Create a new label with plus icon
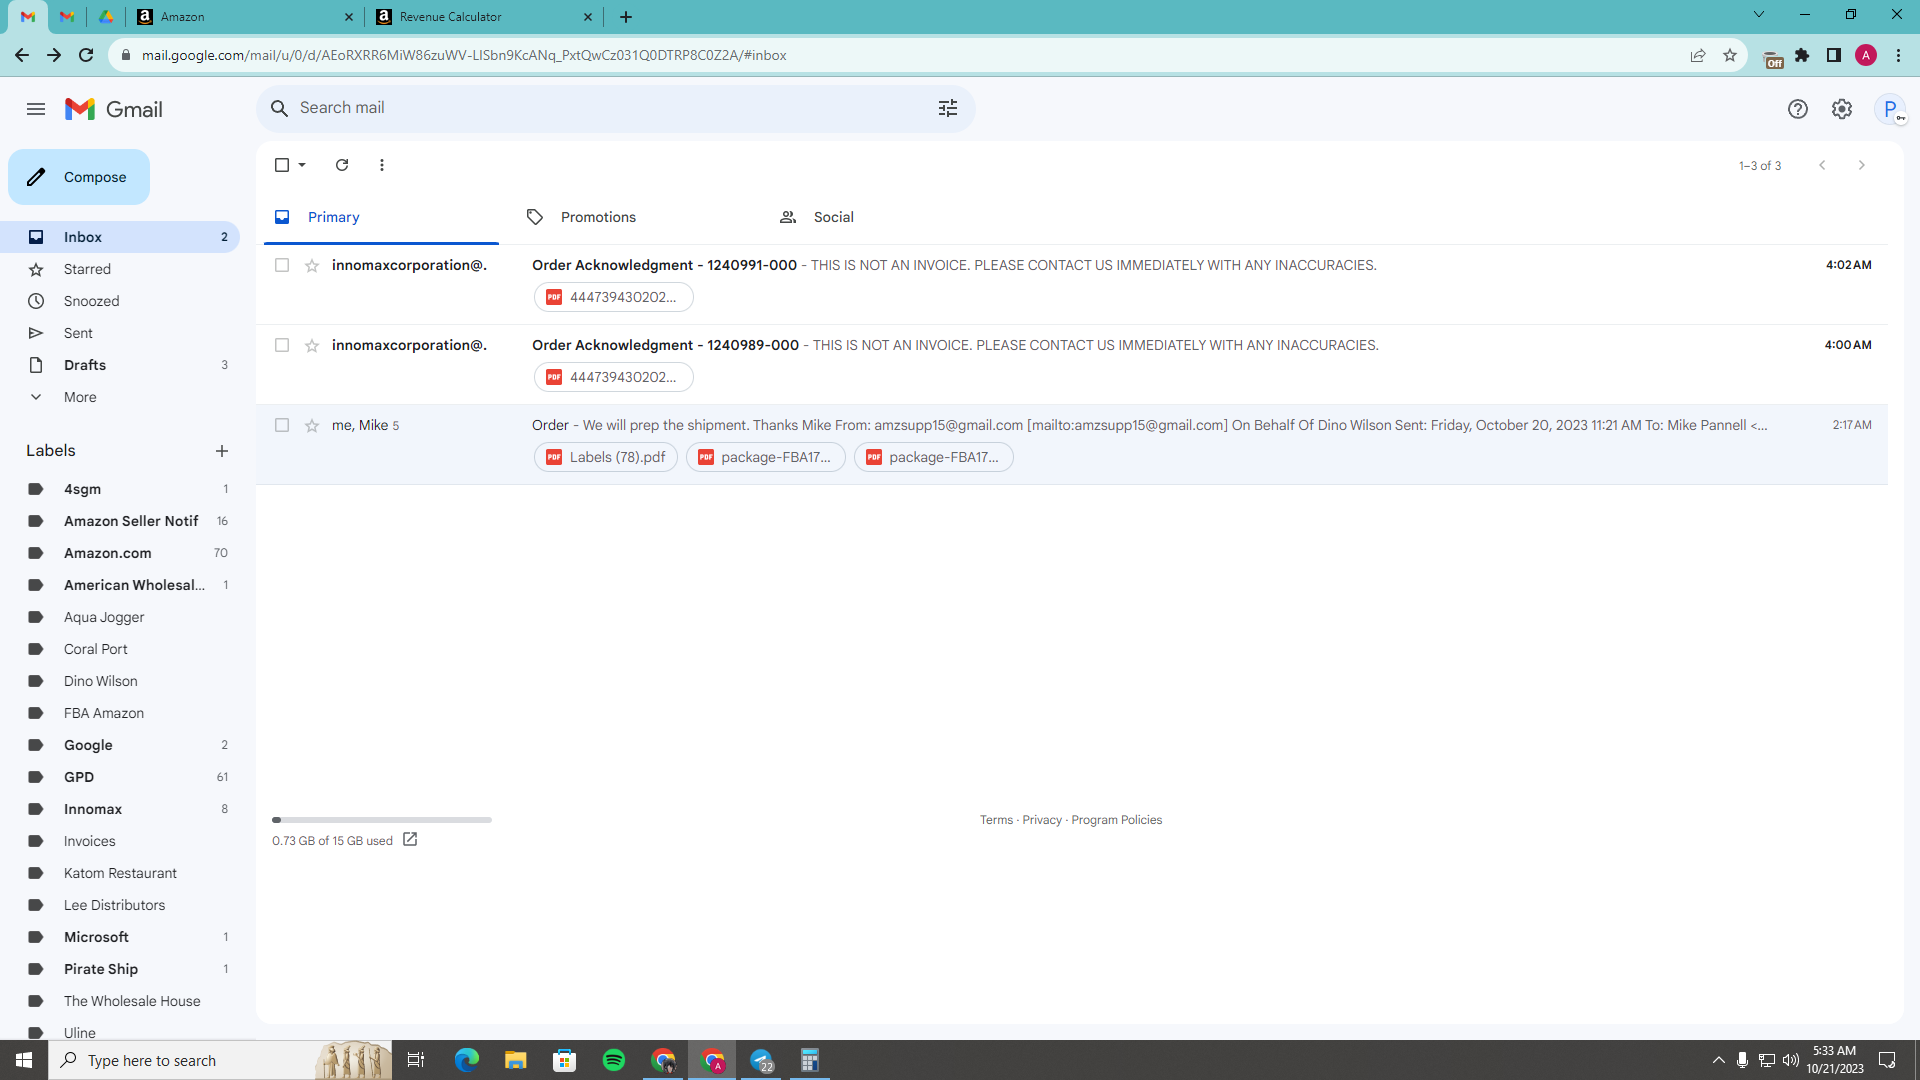The width and height of the screenshot is (1920, 1080). pyautogui.click(x=222, y=451)
